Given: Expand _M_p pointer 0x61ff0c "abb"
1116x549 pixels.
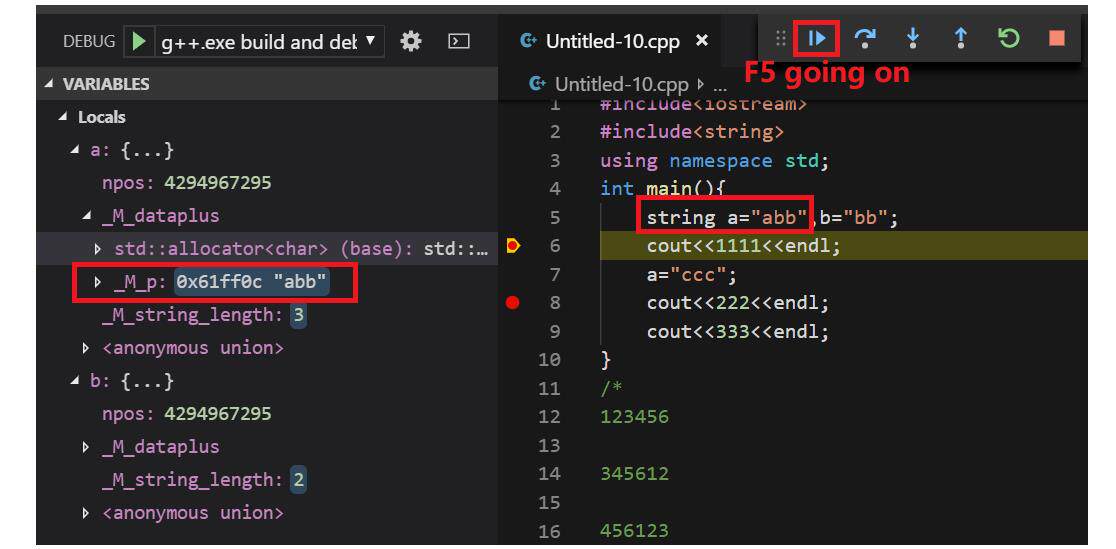Looking at the screenshot, I should pos(98,283).
